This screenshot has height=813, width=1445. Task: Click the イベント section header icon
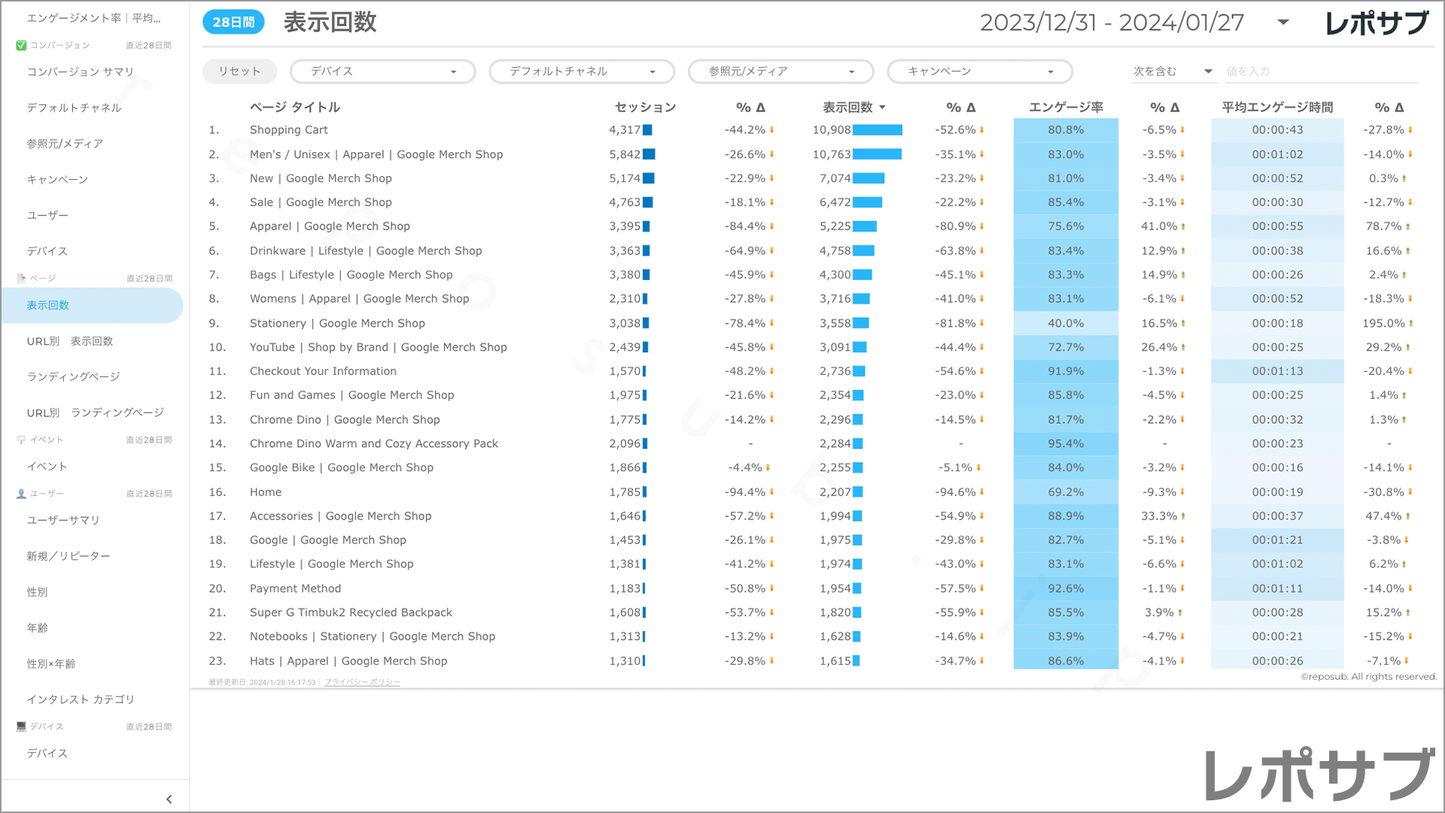coord(21,440)
